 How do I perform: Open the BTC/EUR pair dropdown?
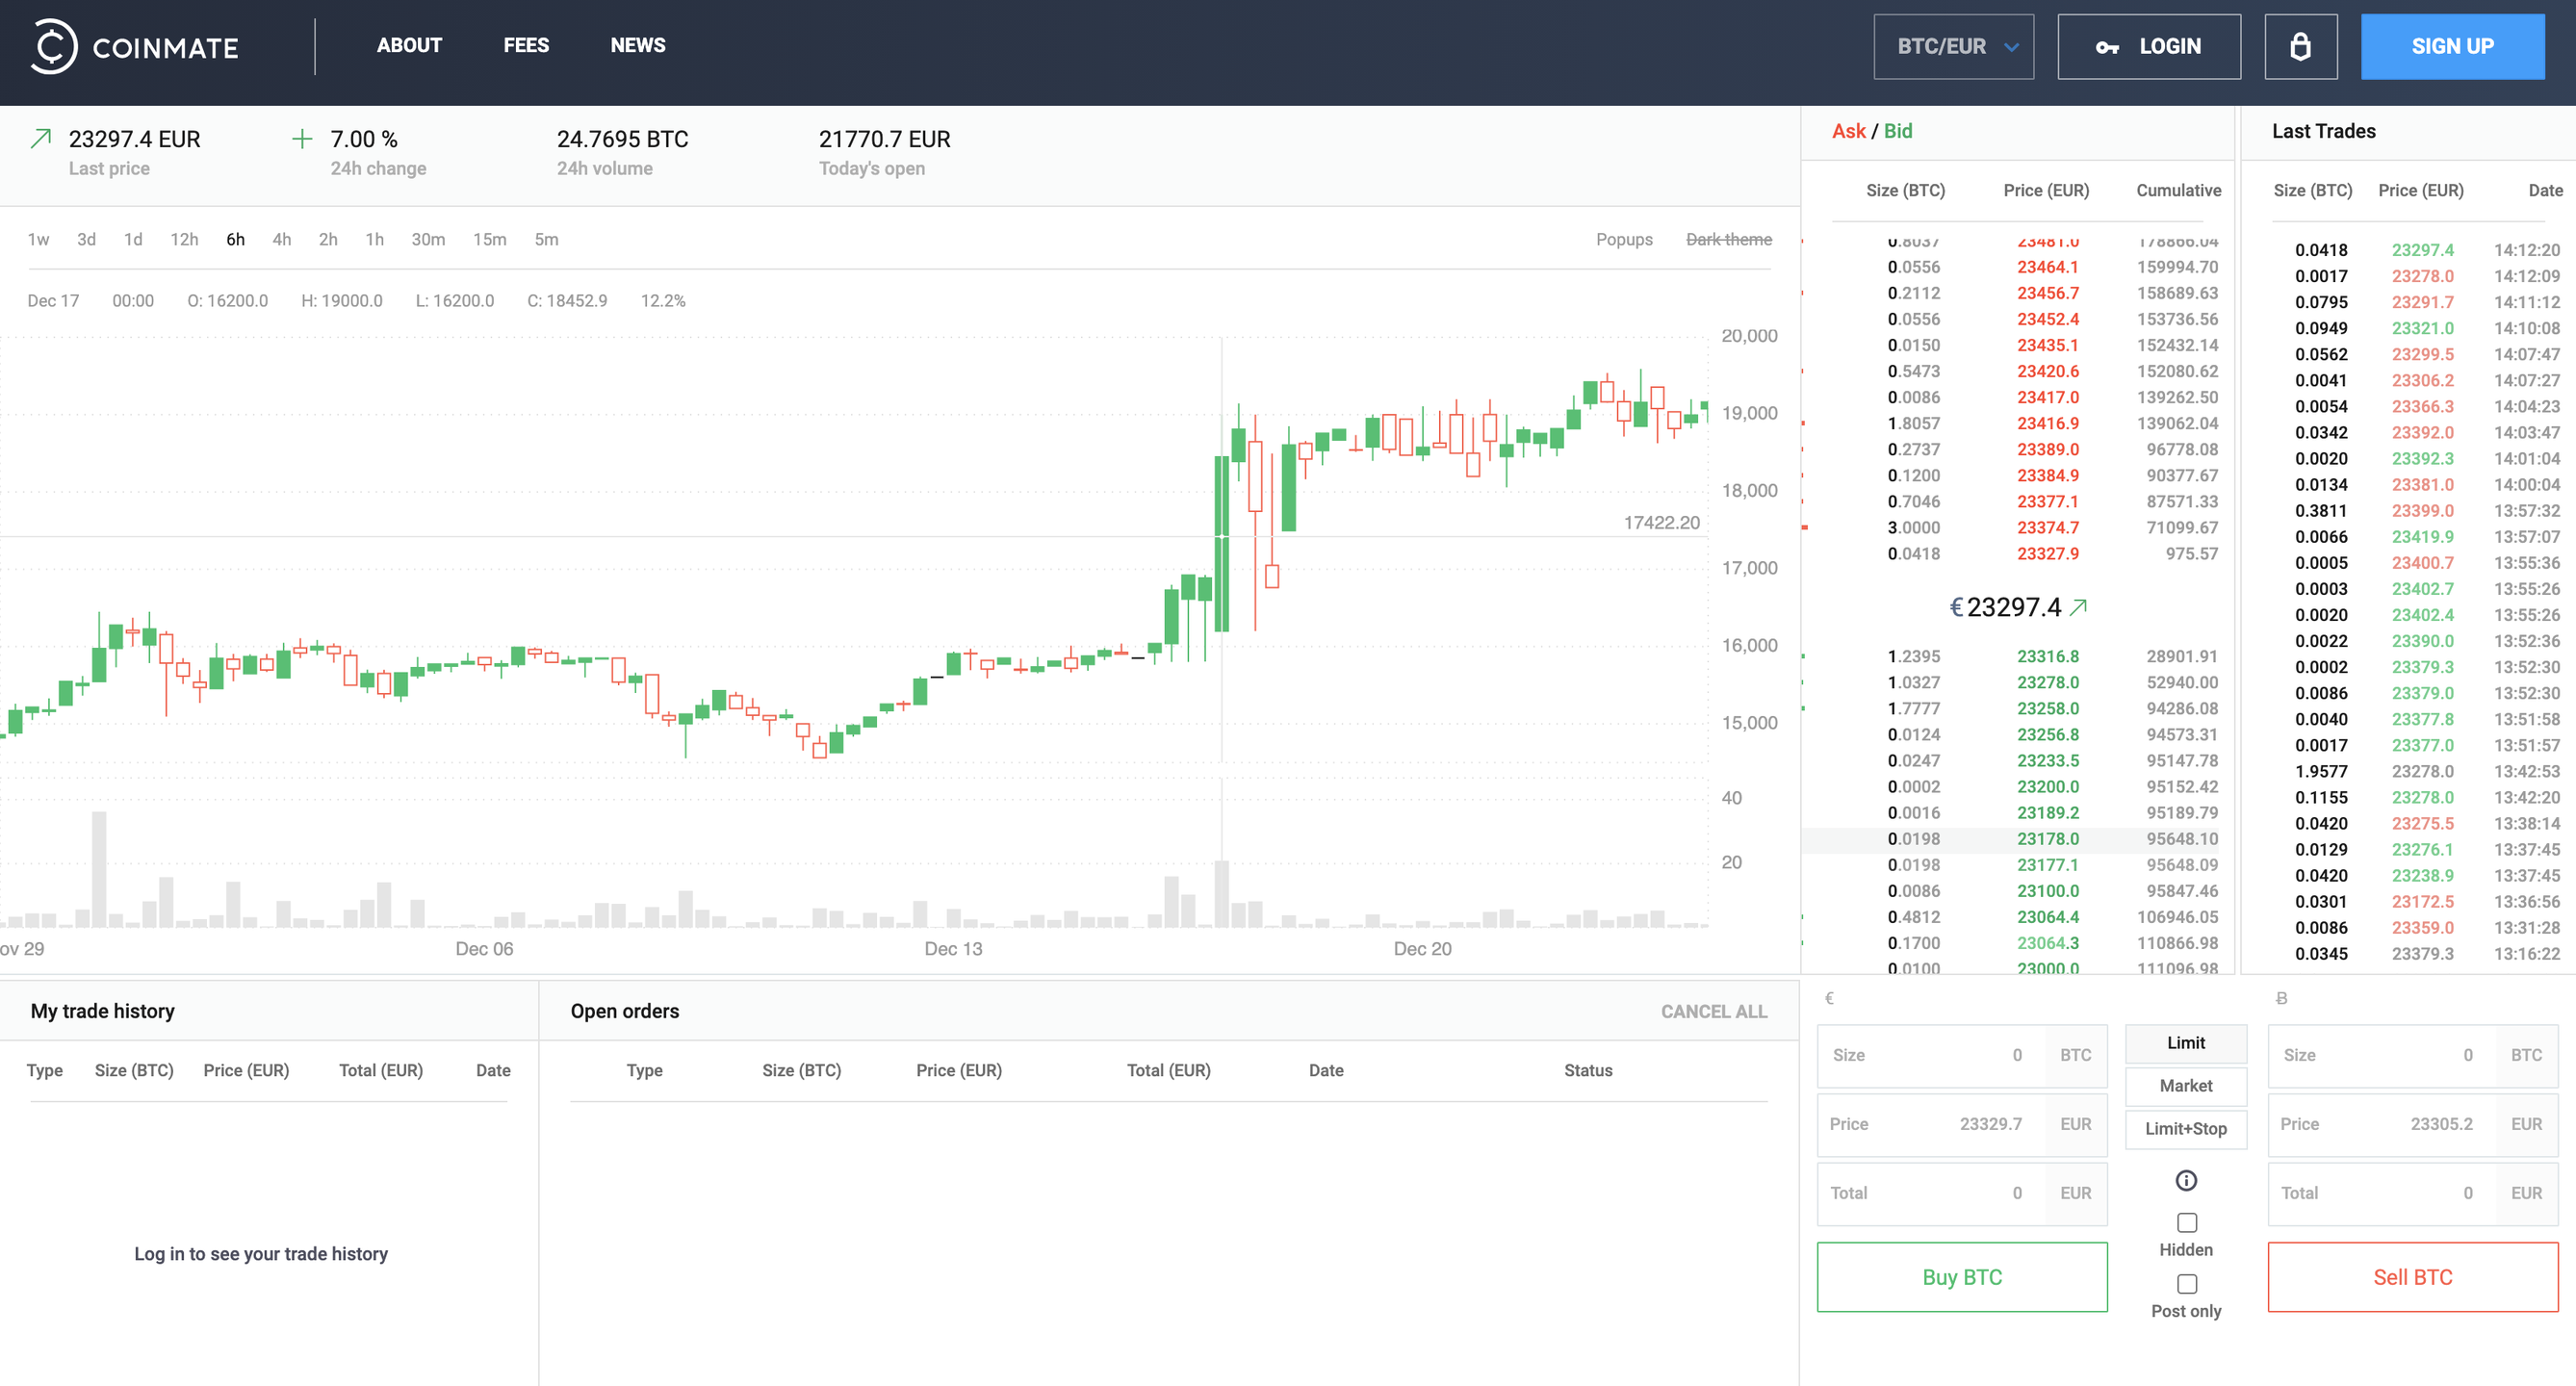coord(1953,46)
